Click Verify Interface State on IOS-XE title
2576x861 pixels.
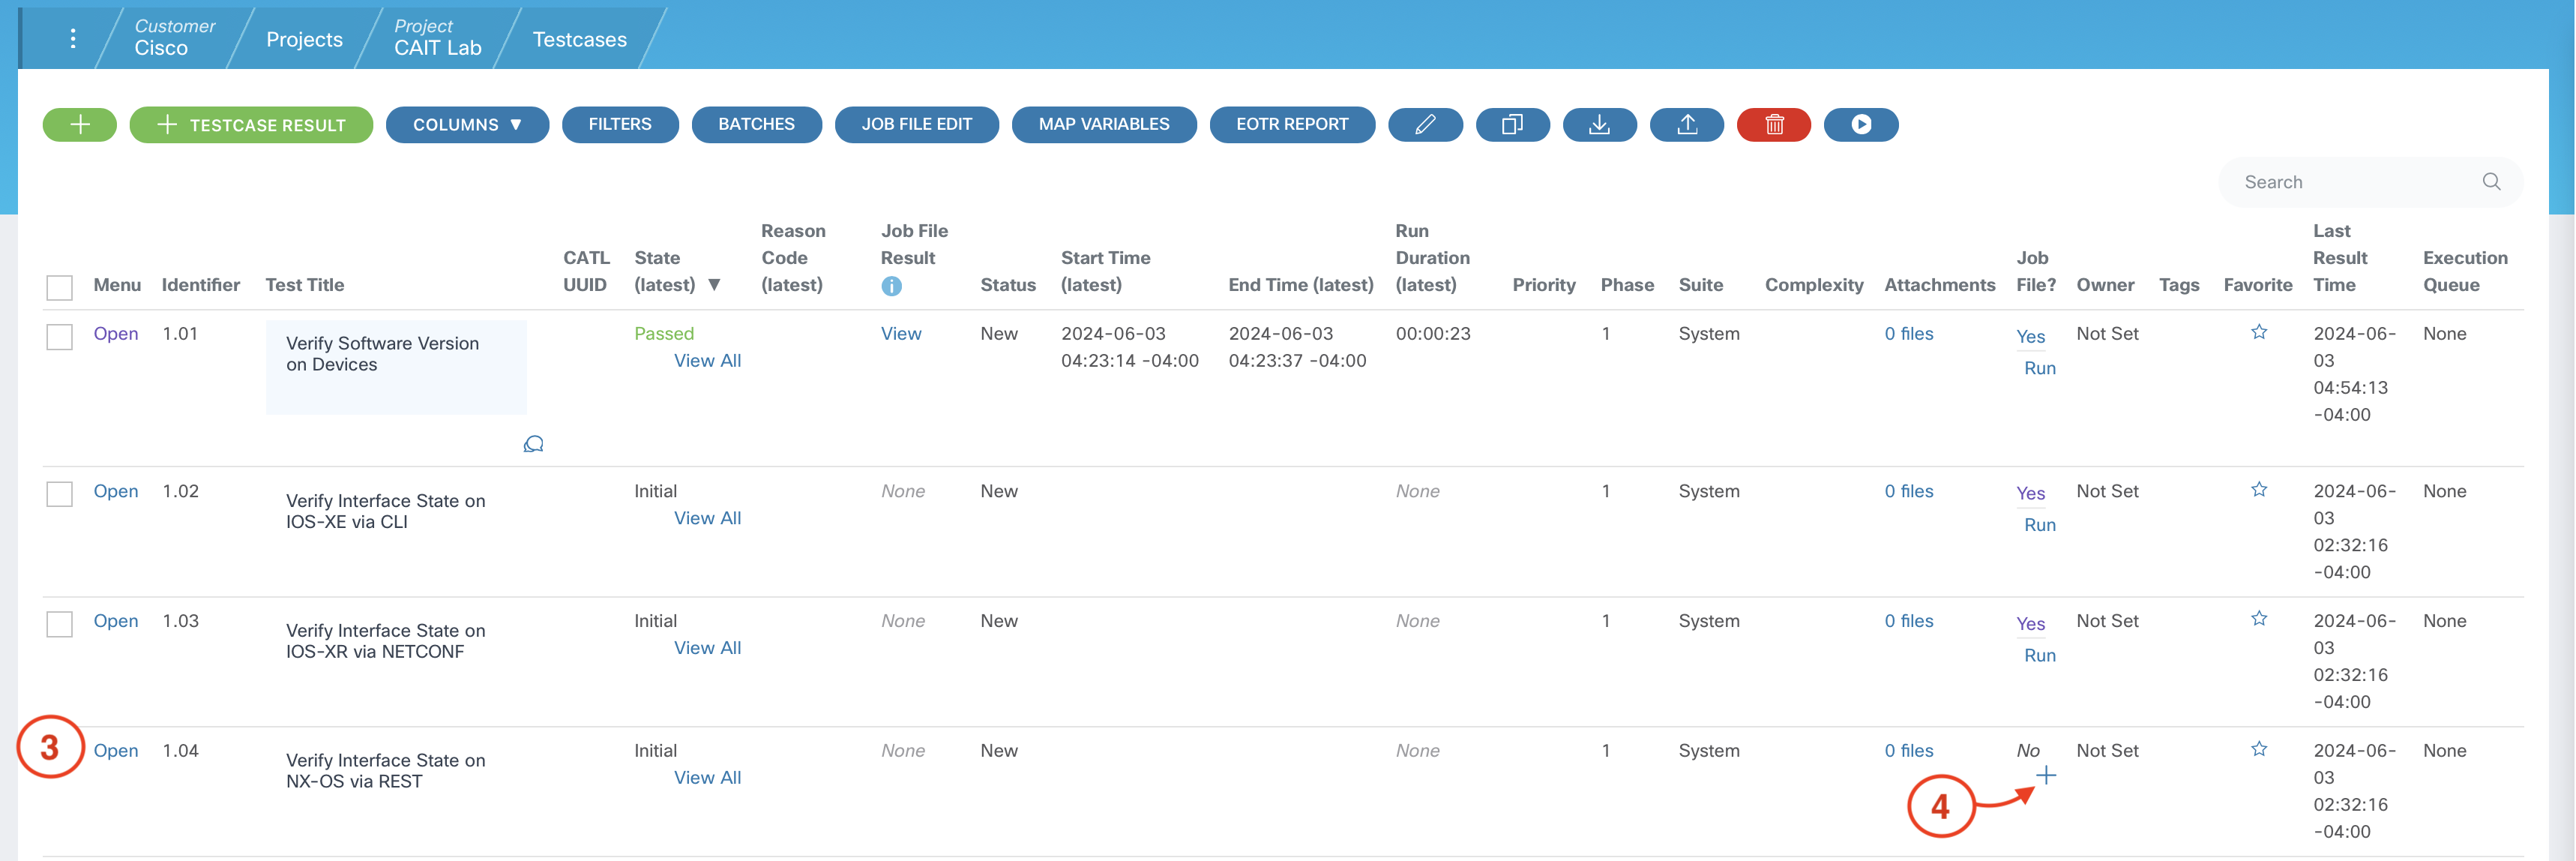click(x=386, y=511)
